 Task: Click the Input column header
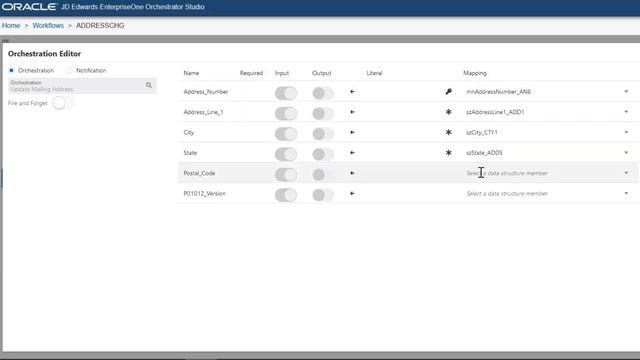[x=282, y=73]
